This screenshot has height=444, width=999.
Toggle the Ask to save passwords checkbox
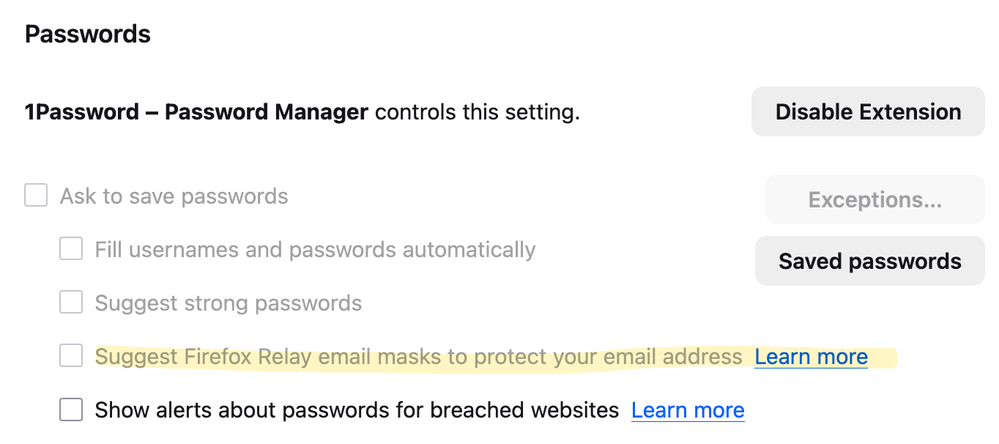(36, 196)
